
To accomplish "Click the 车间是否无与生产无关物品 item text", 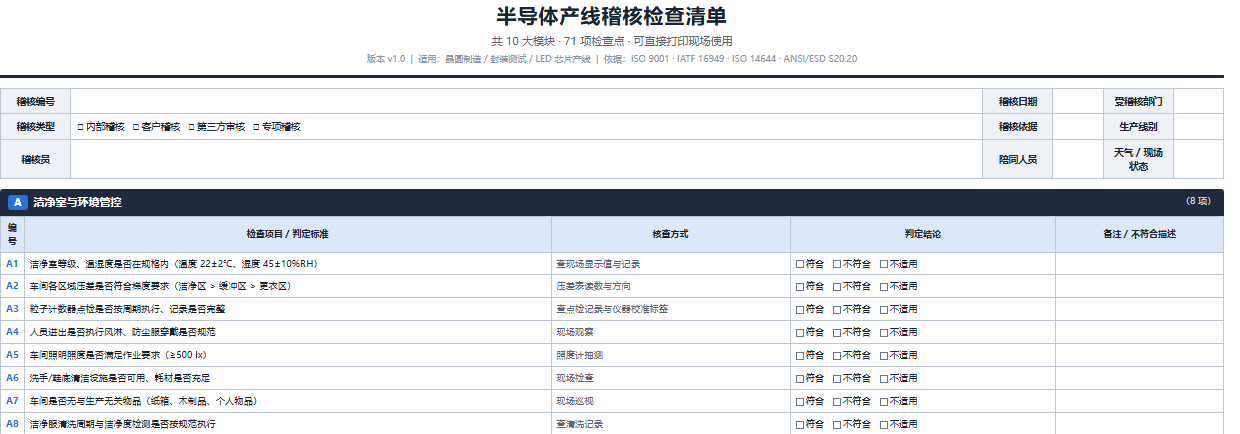I will click(x=143, y=401).
